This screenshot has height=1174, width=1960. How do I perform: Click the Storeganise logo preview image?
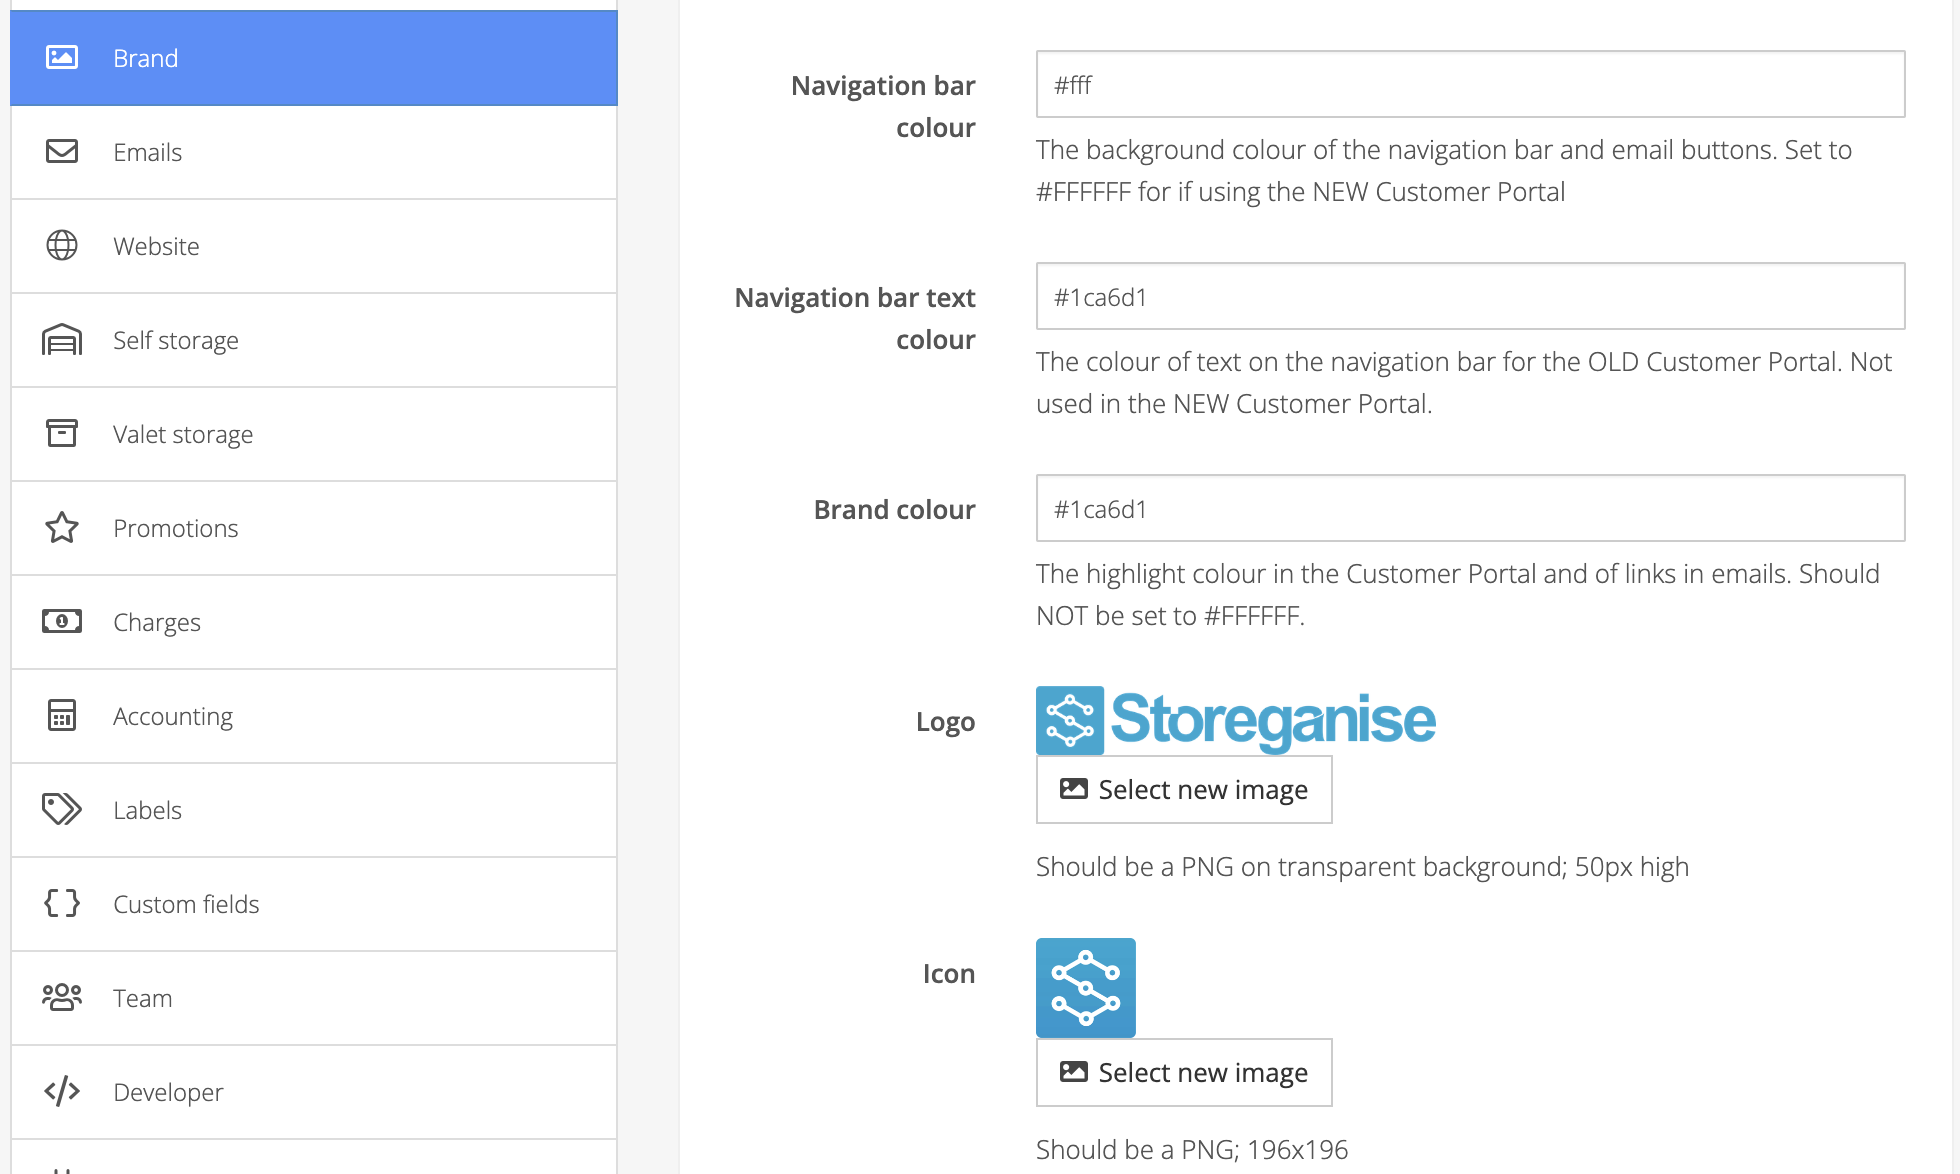pos(1236,720)
